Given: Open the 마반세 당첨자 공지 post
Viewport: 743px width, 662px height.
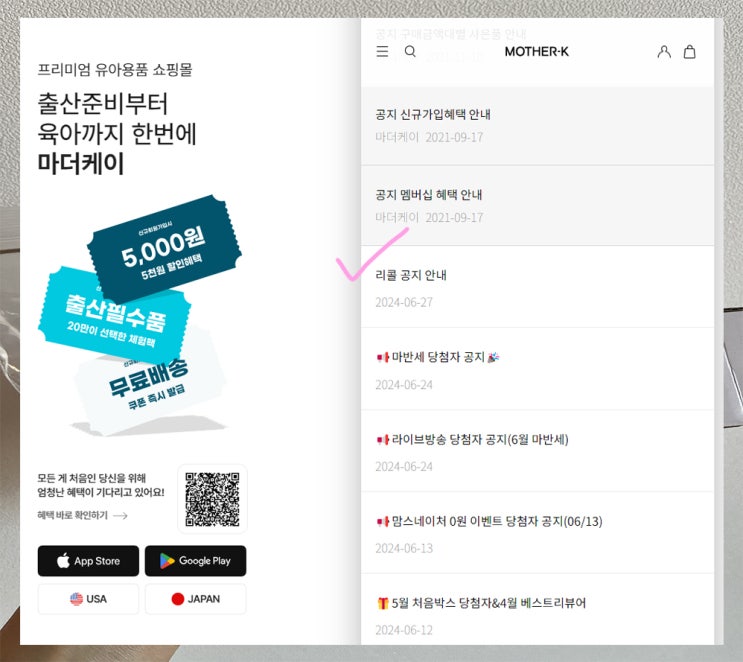Looking at the screenshot, I should click(x=537, y=369).
